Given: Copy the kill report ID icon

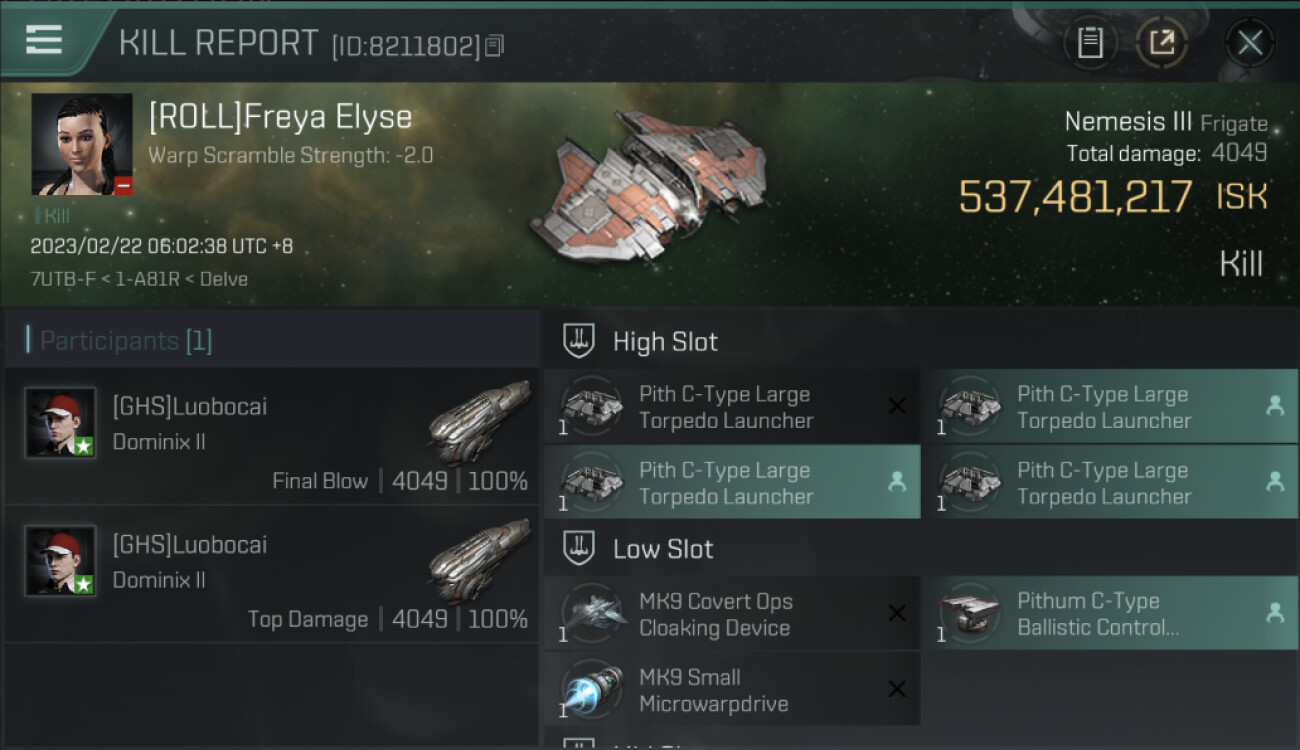Looking at the screenshot, I should pos(494,45).
